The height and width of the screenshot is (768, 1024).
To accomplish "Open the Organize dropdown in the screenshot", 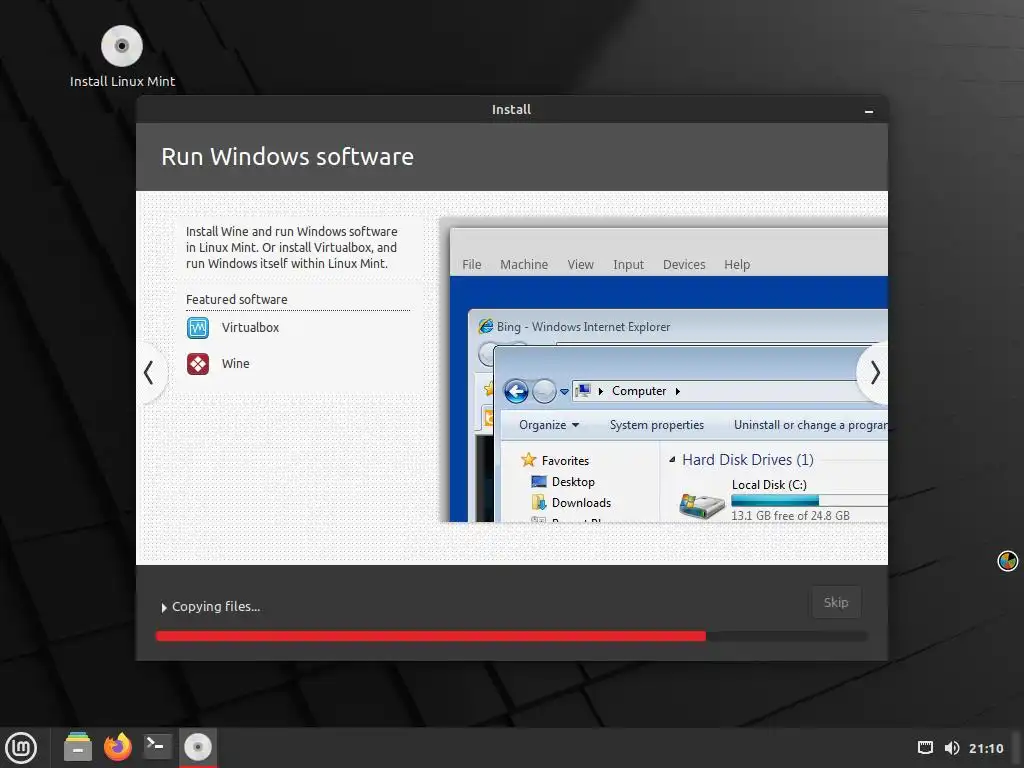I will [x=549, y=425].
